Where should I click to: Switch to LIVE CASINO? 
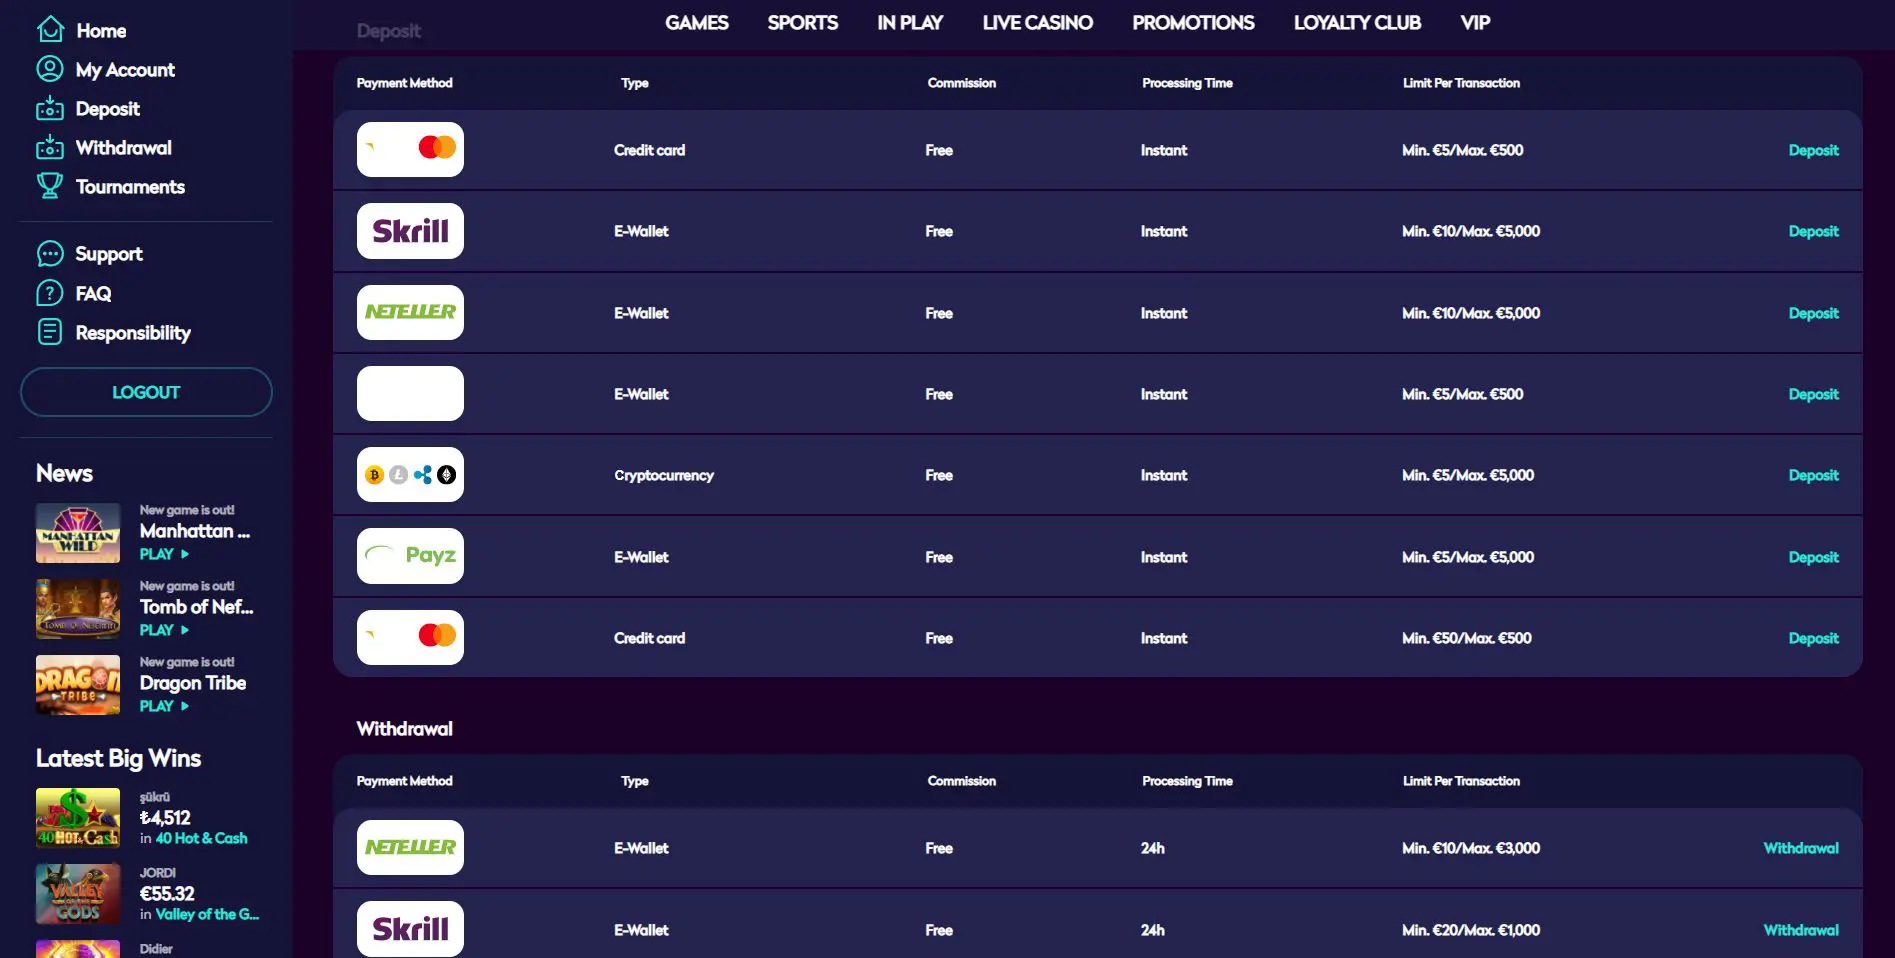pos(1038,22)
